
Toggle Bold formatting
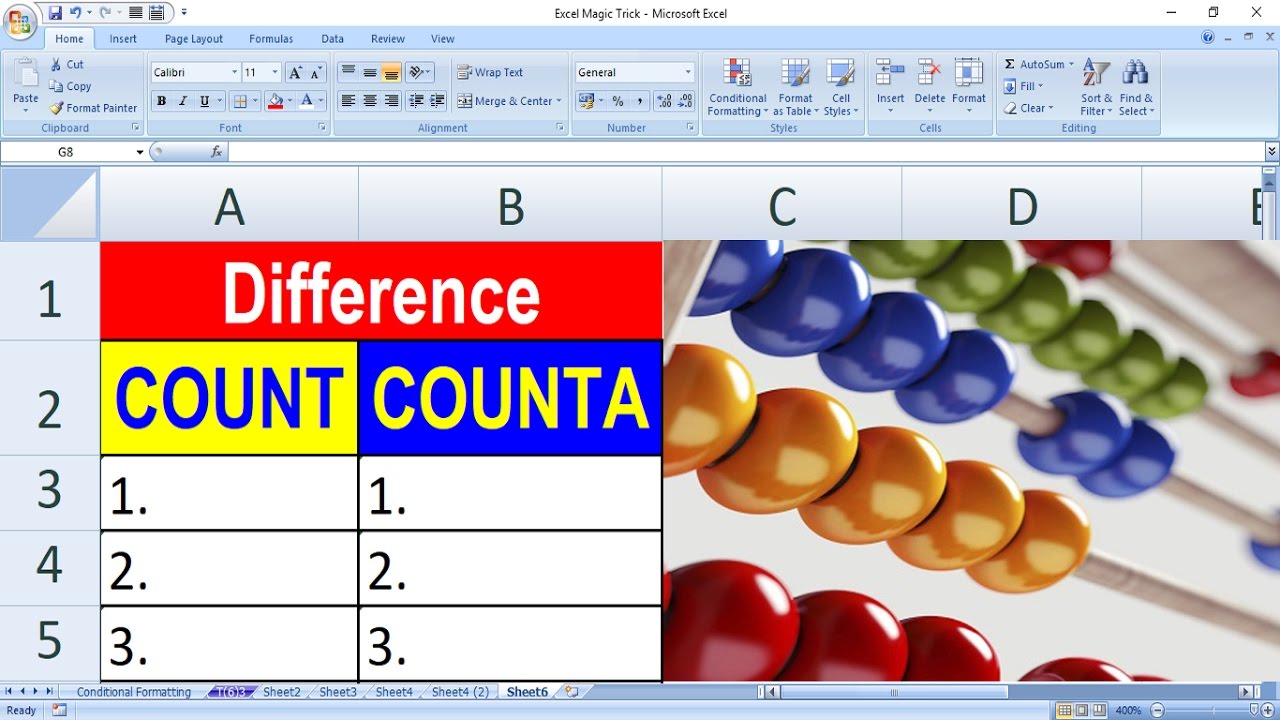pyautogui.click(x=161, y=101)
